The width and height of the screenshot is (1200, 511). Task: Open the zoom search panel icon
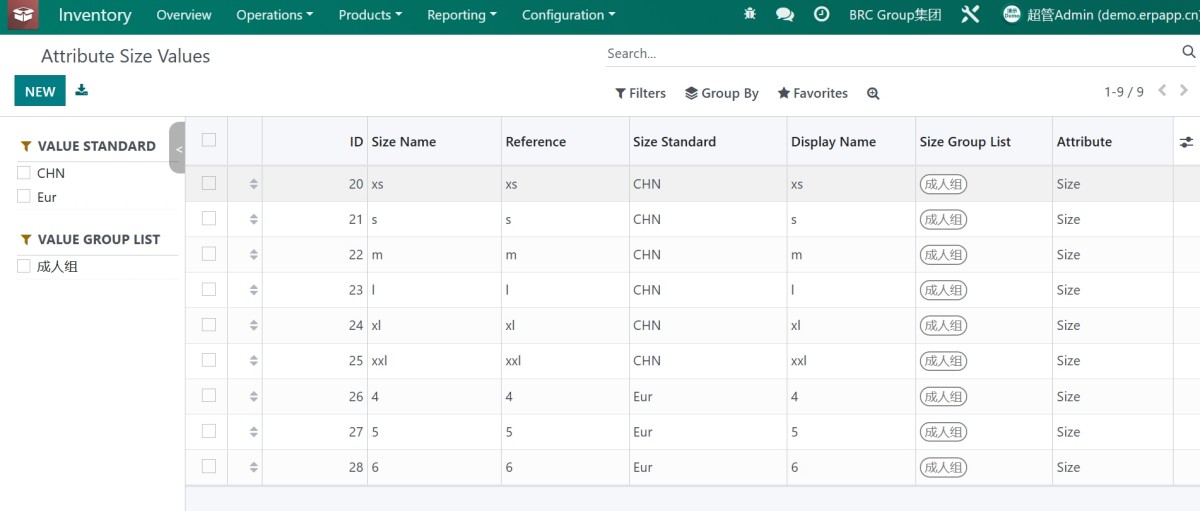(x=873, y=93)
